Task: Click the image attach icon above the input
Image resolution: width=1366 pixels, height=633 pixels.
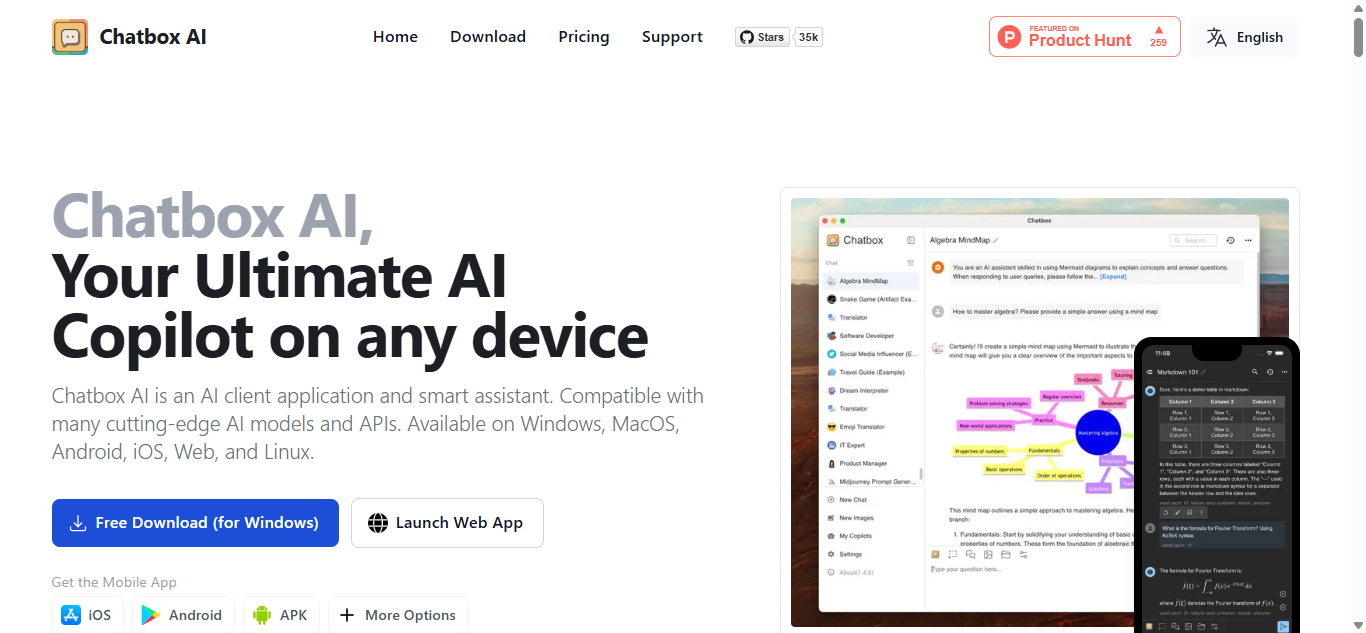Action: tap(988, 554)
